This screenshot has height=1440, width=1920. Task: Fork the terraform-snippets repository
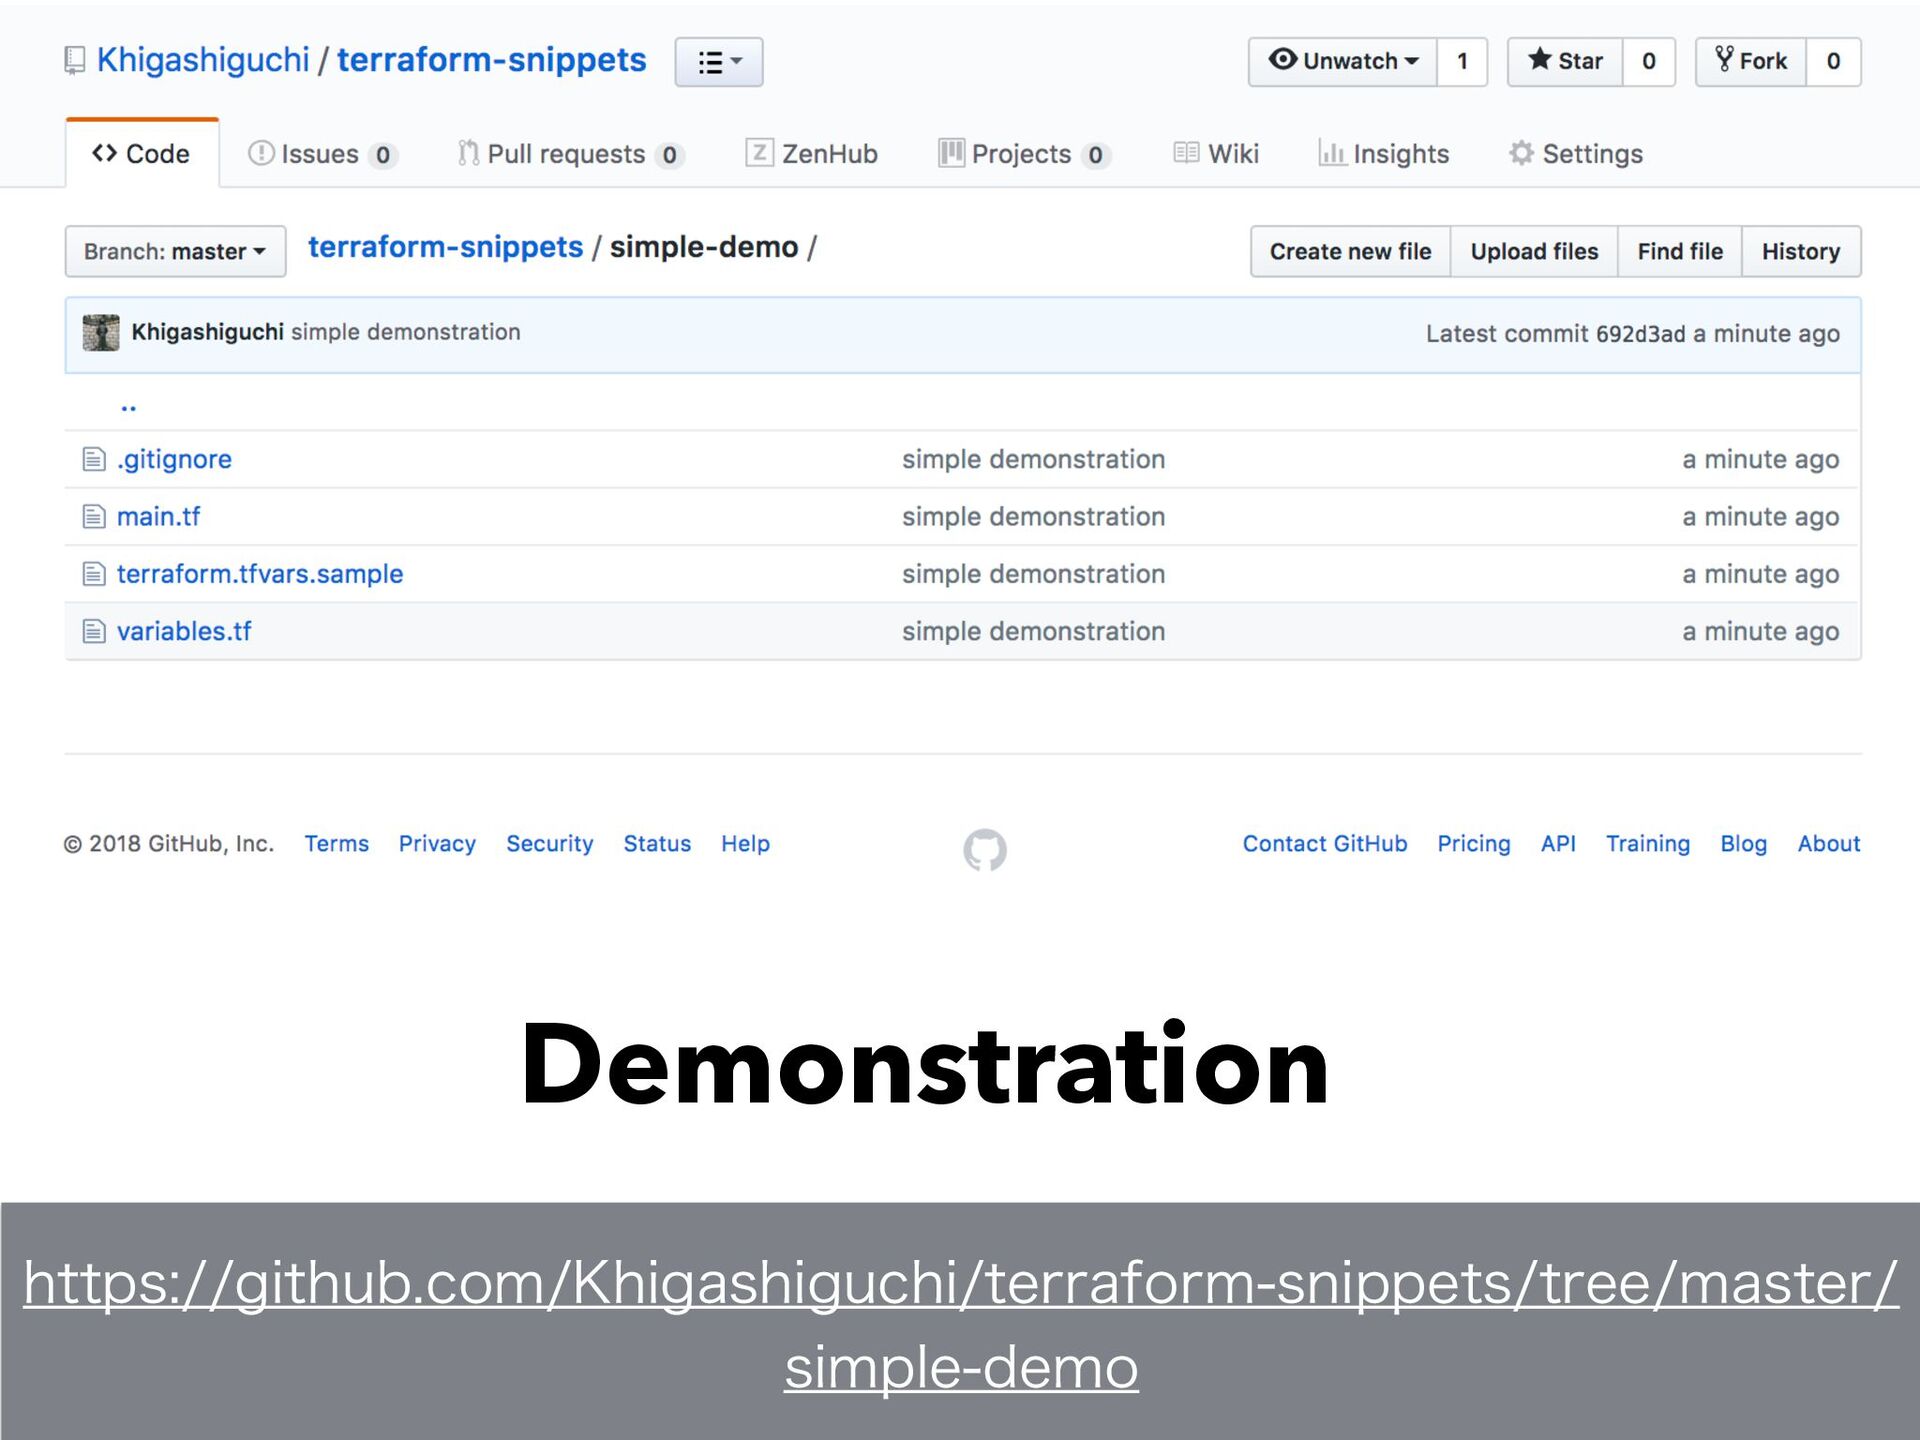[x=1750, y=61]
